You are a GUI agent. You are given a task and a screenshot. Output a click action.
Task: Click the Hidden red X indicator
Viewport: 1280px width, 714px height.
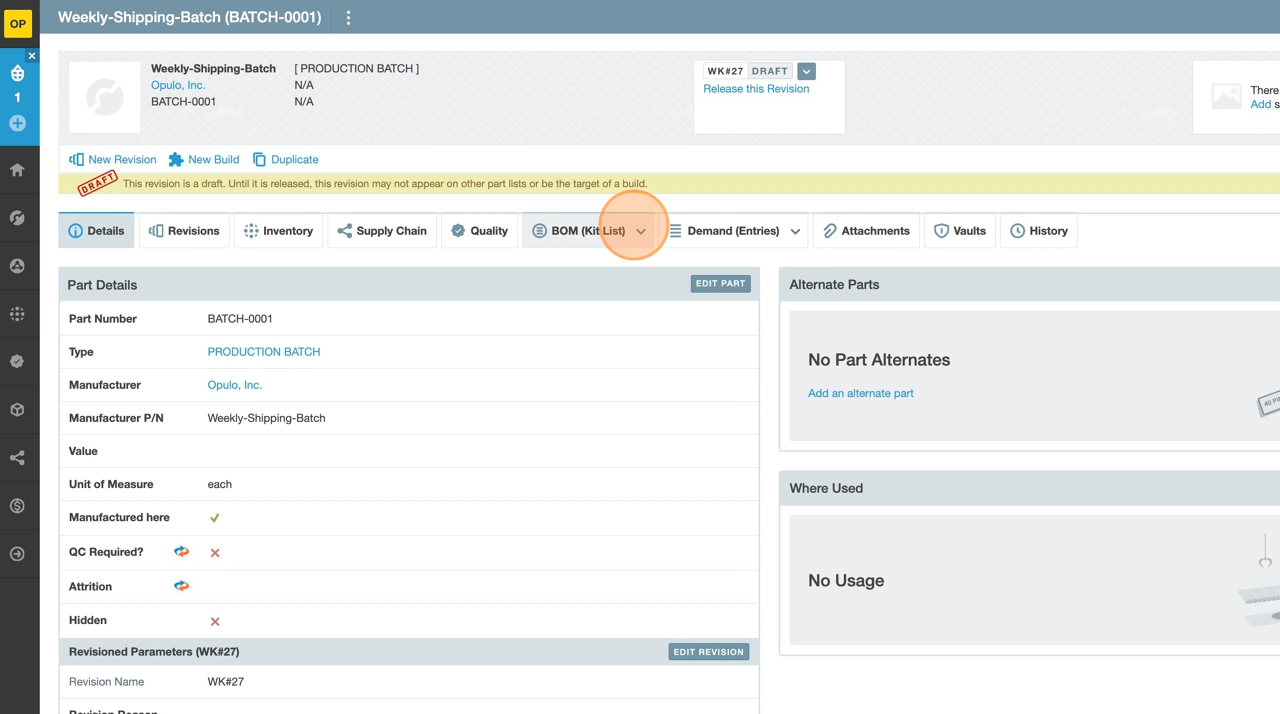pos(215,621)
